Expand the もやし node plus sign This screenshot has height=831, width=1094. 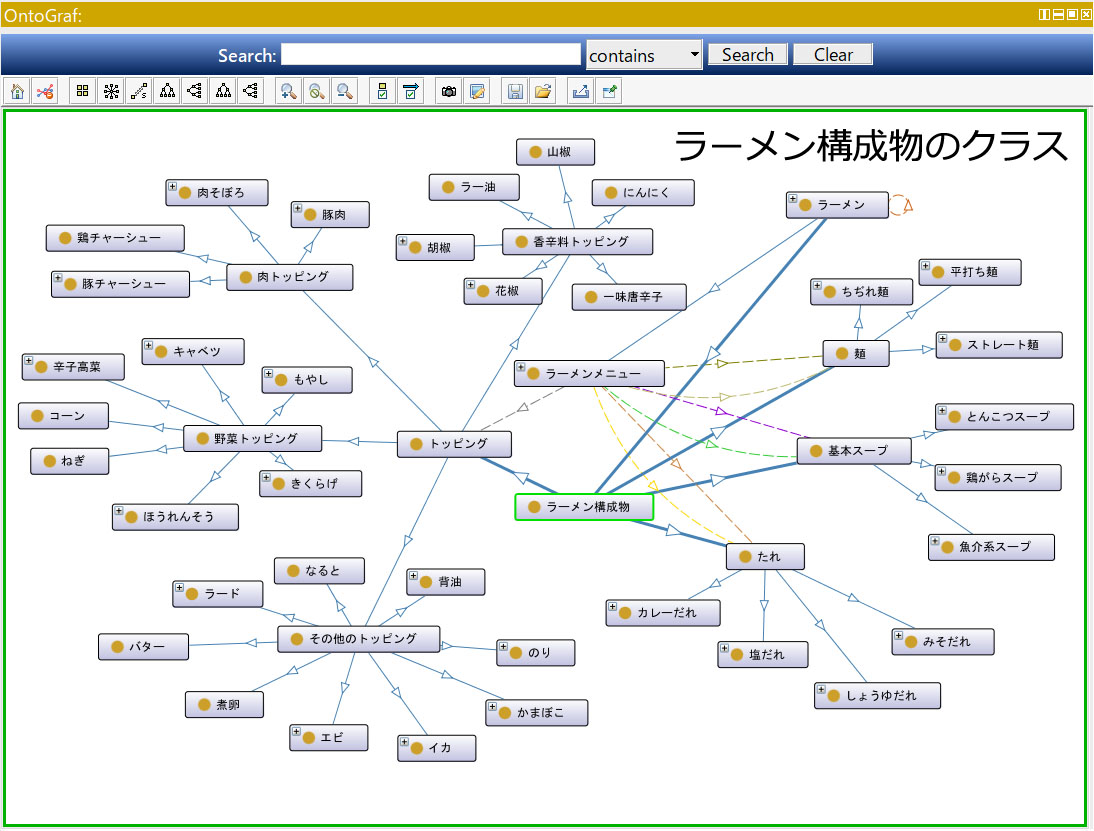click(x=269, y=373)
